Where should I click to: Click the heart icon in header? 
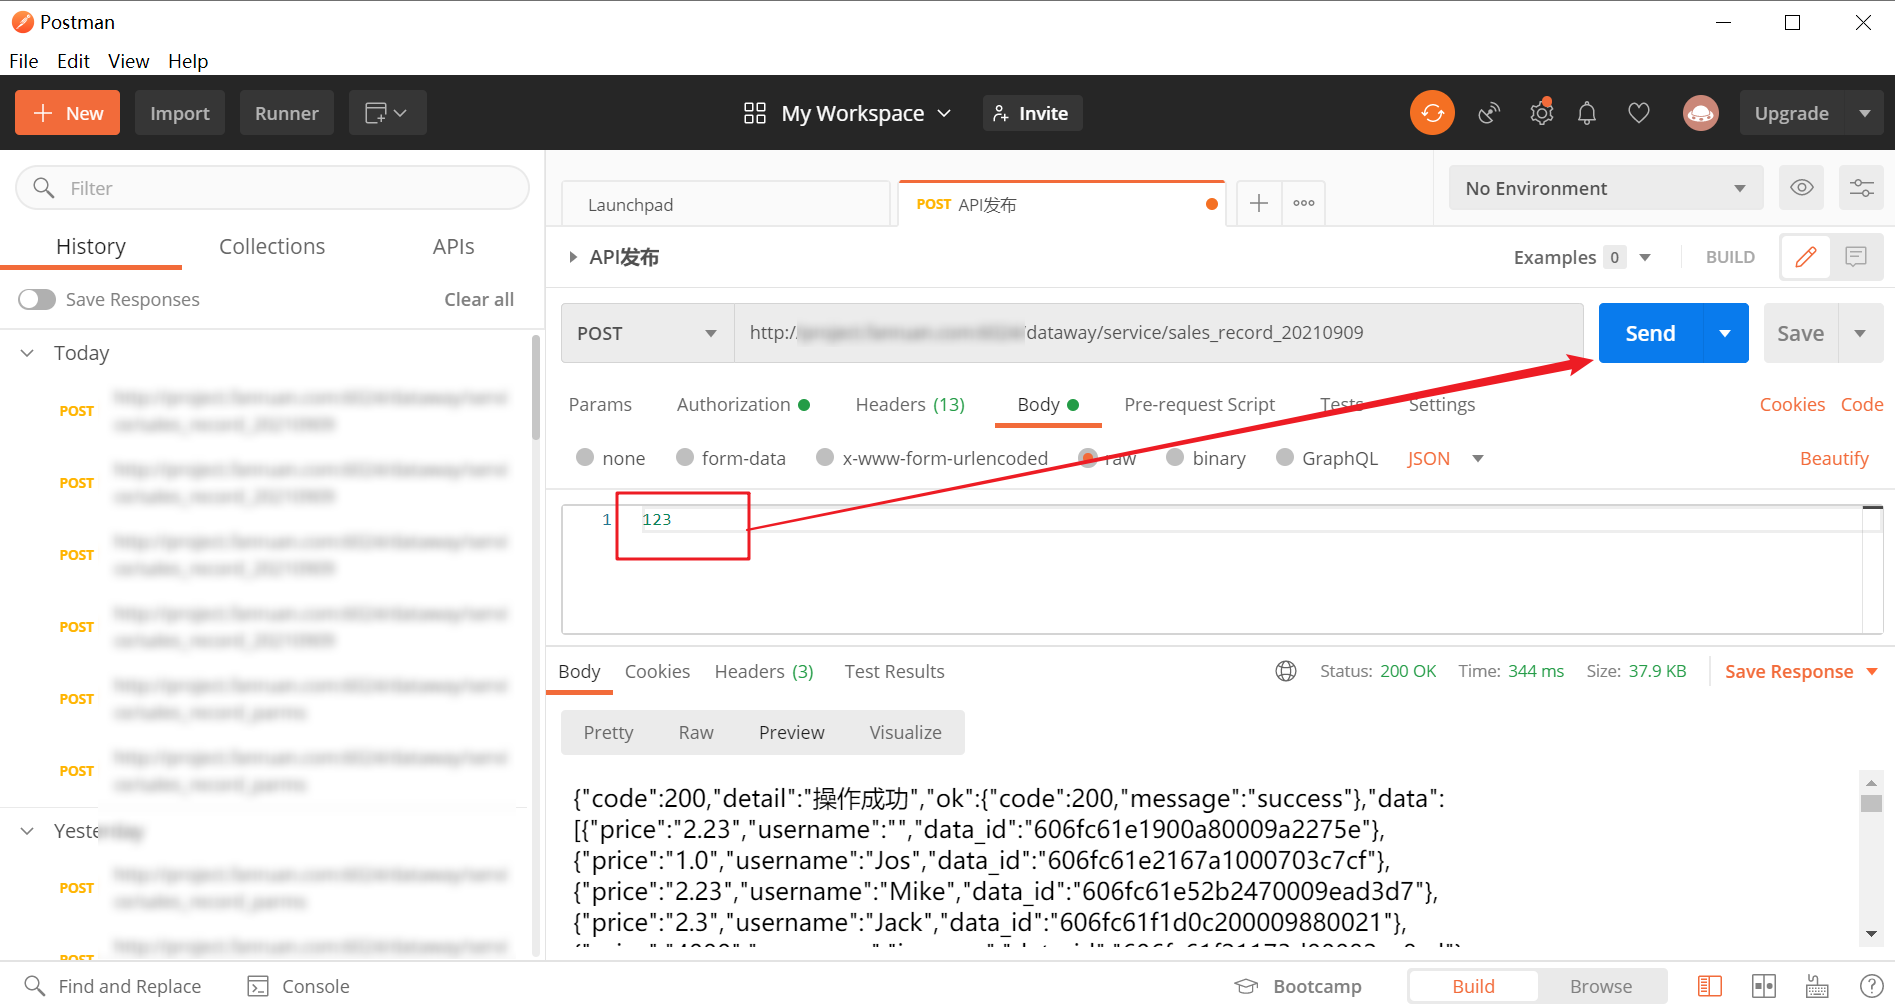(x=1638, y=113)
